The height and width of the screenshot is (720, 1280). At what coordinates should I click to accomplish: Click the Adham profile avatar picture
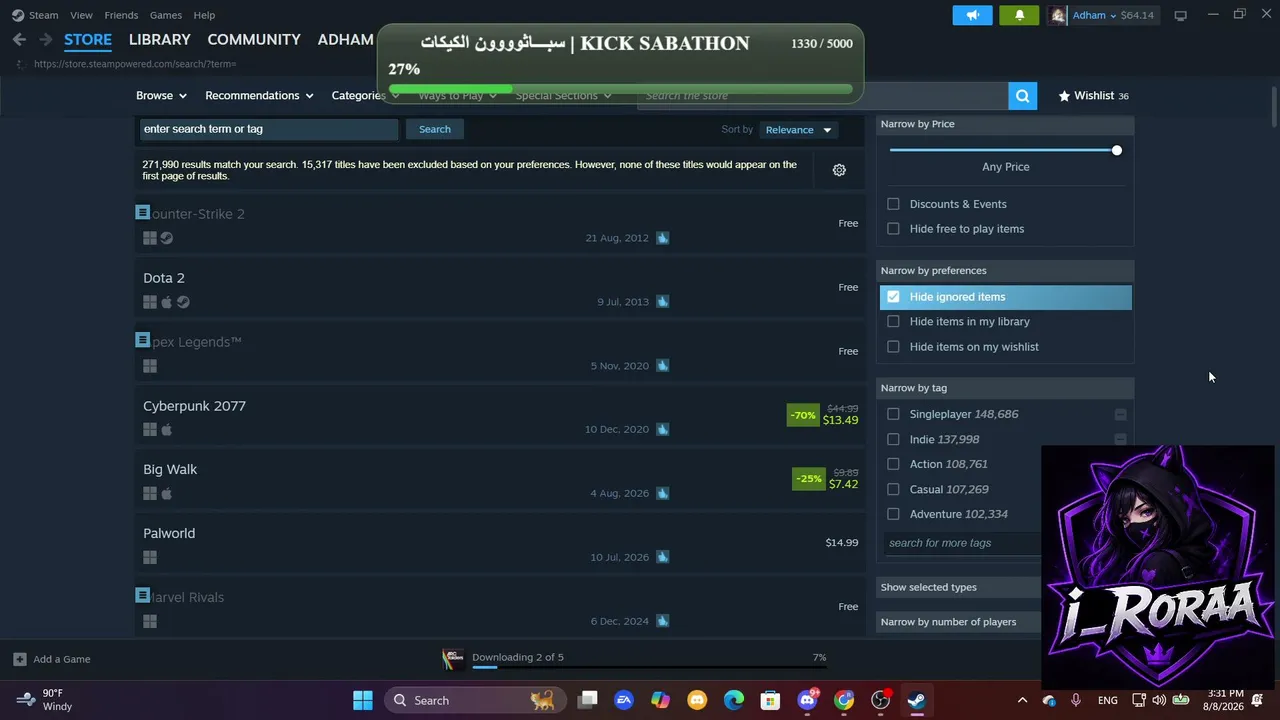click(1058, 15)
